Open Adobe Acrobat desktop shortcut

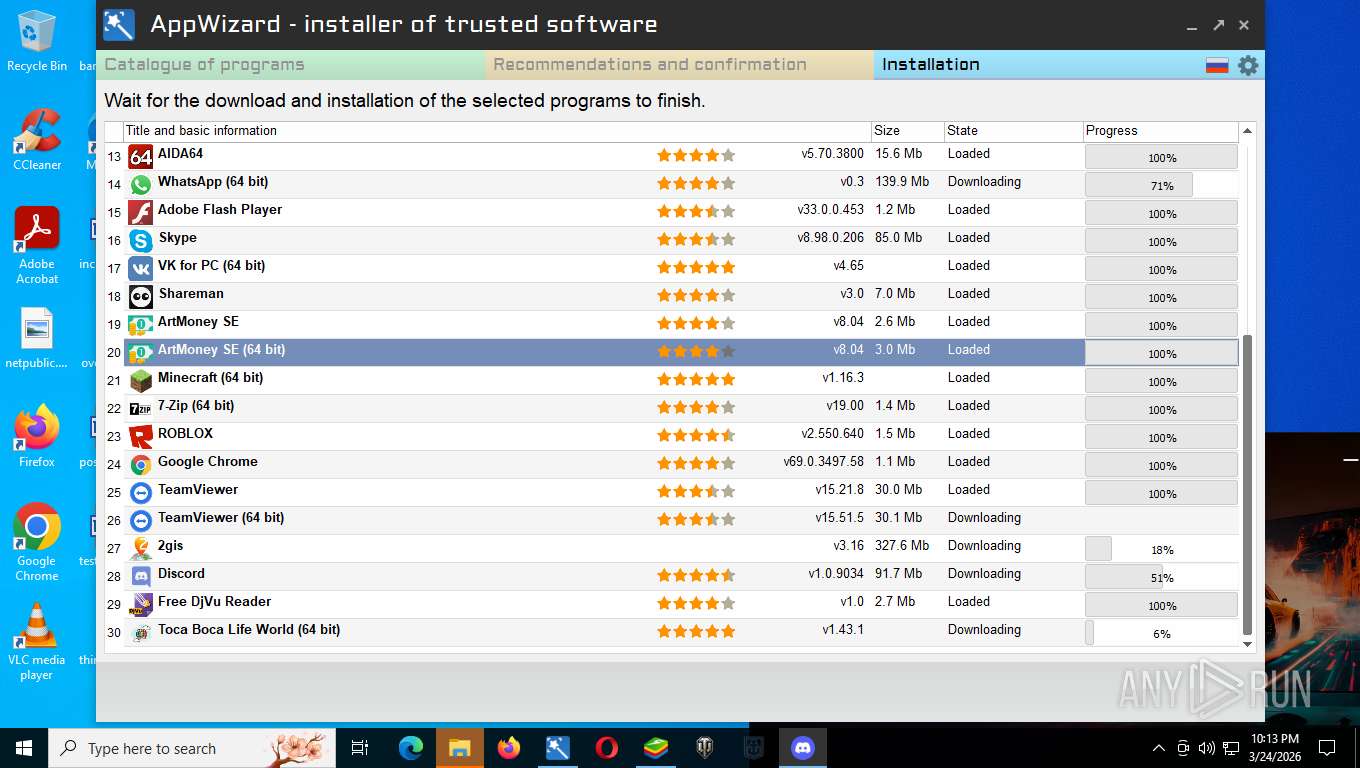[x=37, y=245]
